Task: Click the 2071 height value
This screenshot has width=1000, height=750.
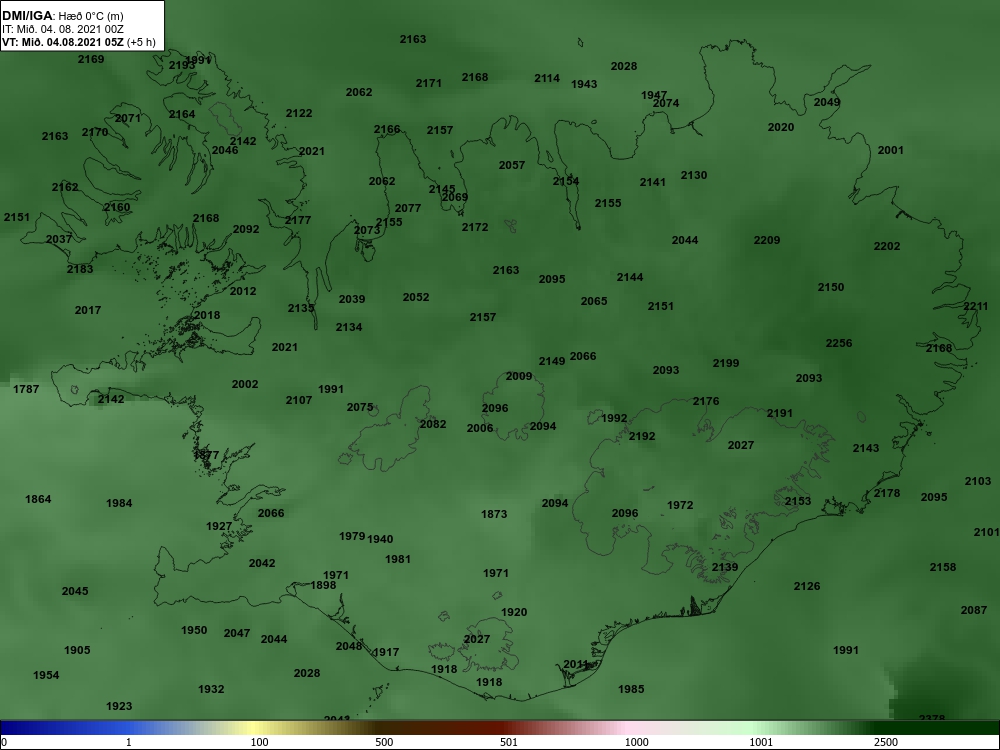Action: [128, 119]
